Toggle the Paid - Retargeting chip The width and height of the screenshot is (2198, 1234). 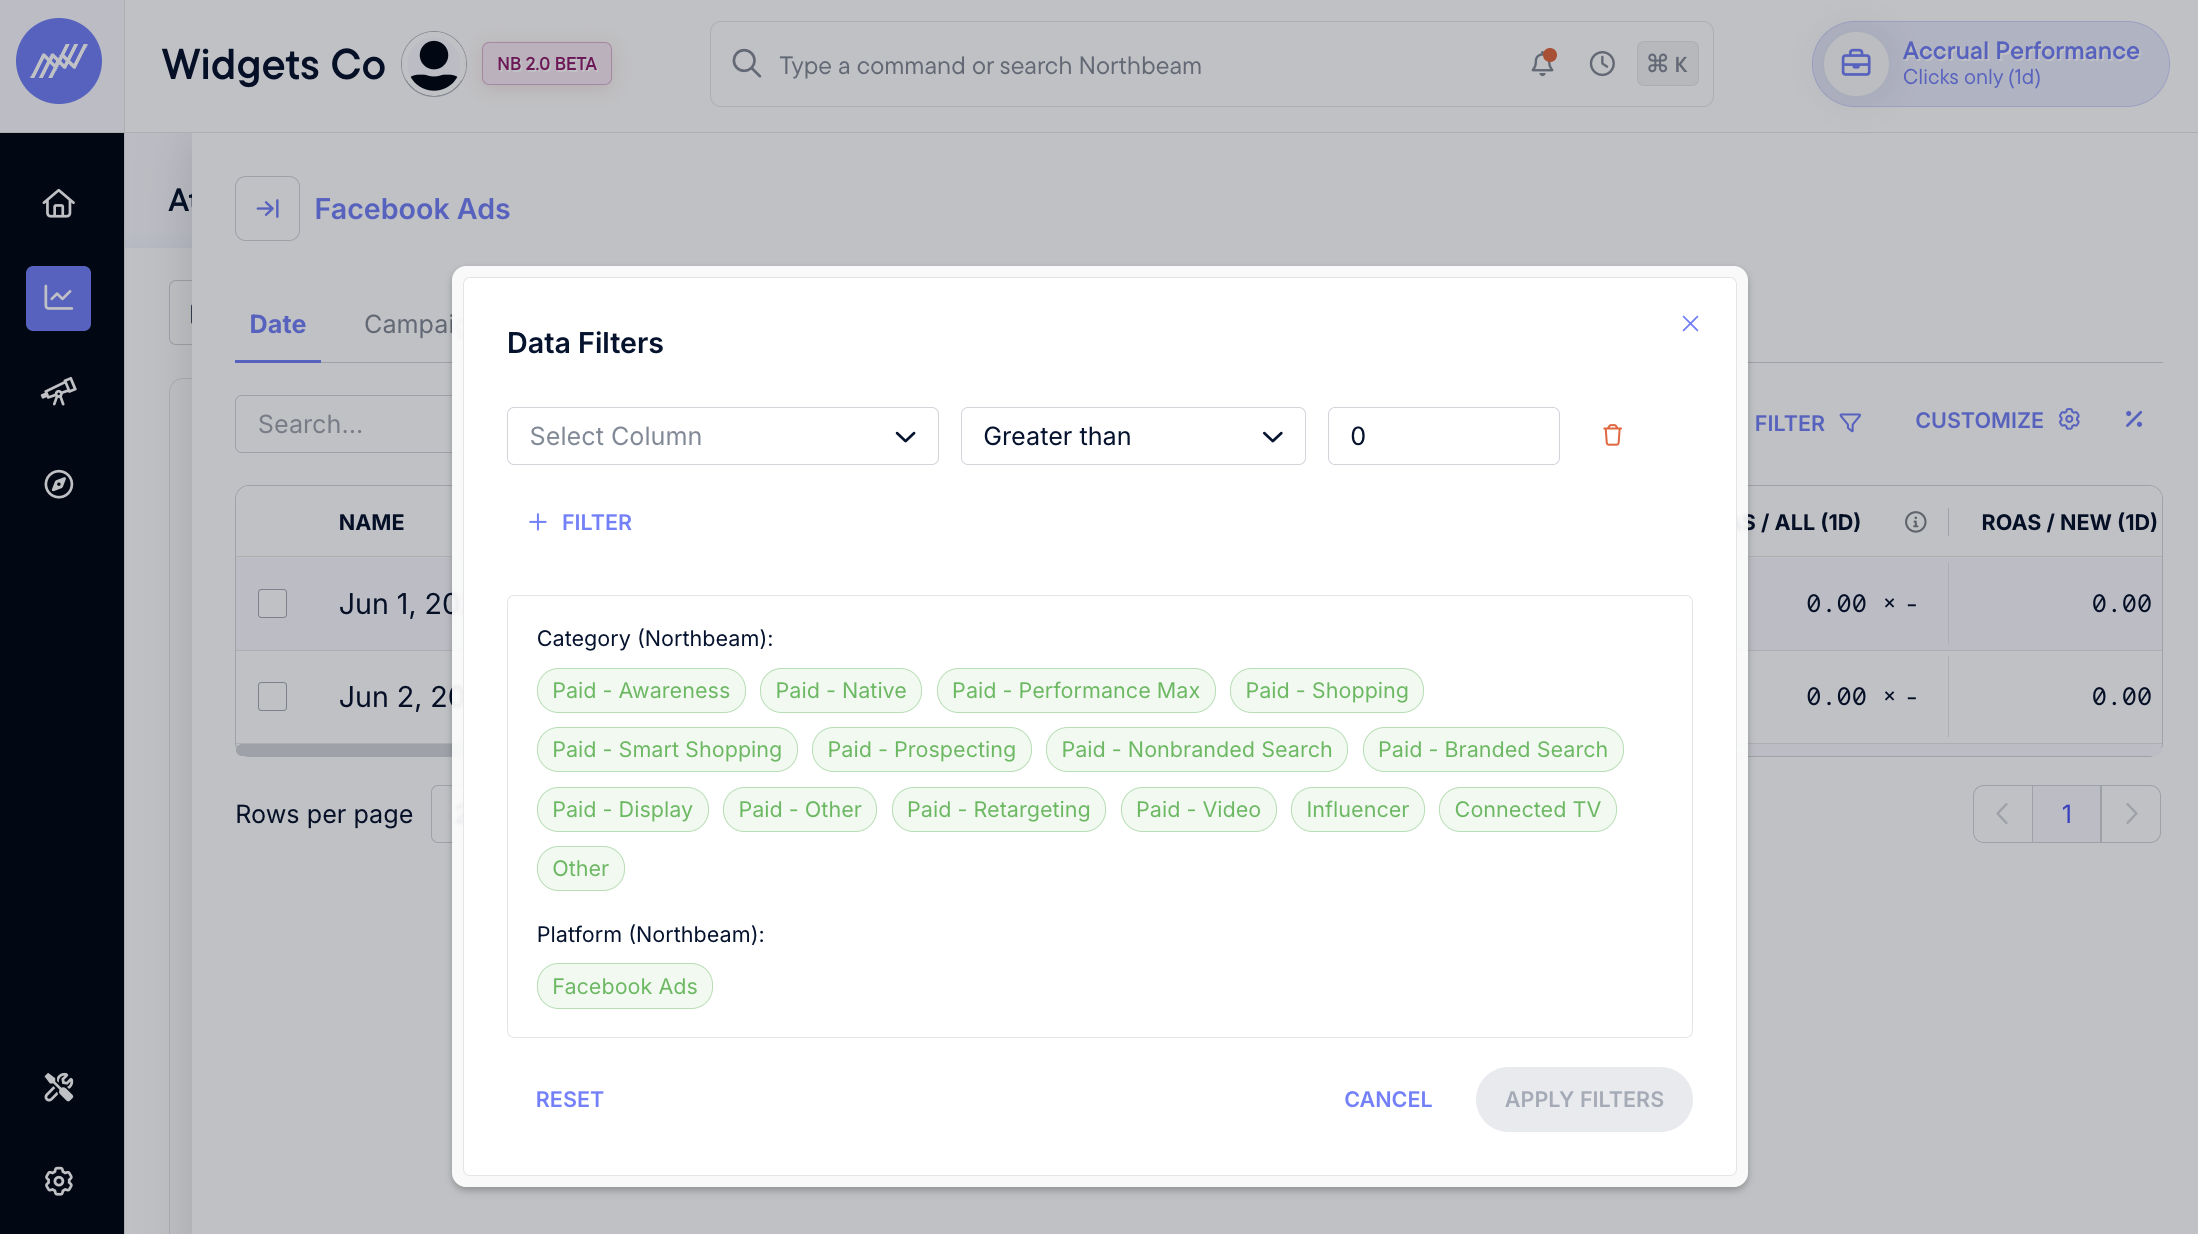click(x=999, y=809)
